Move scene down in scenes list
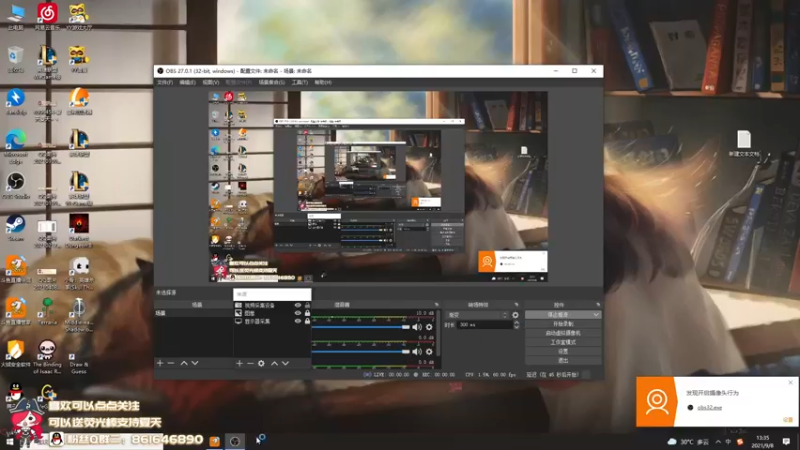This screenshot has height=450, width=800. click(195, 363)
